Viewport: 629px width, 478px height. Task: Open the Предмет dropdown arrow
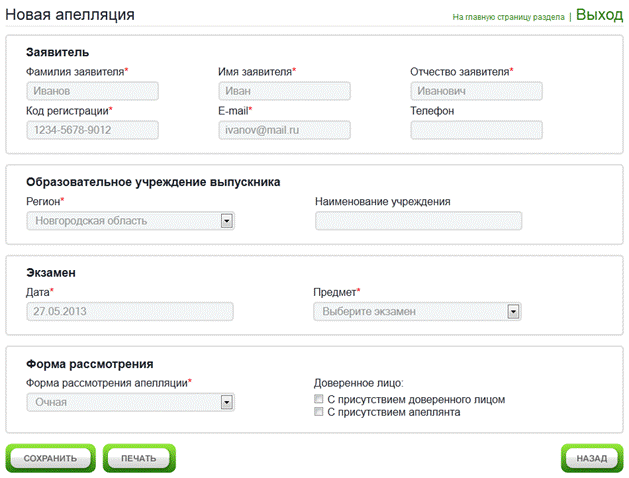(x=513, y=311)
